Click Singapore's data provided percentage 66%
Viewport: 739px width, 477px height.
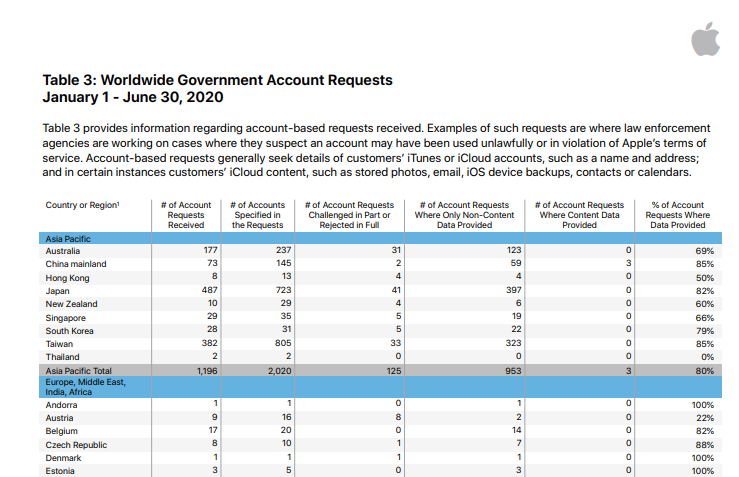point(705,318)
